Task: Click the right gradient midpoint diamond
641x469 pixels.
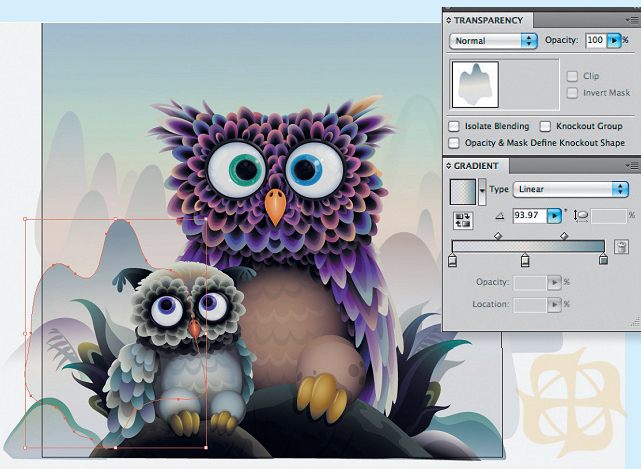Action: [x=564, y=236]
